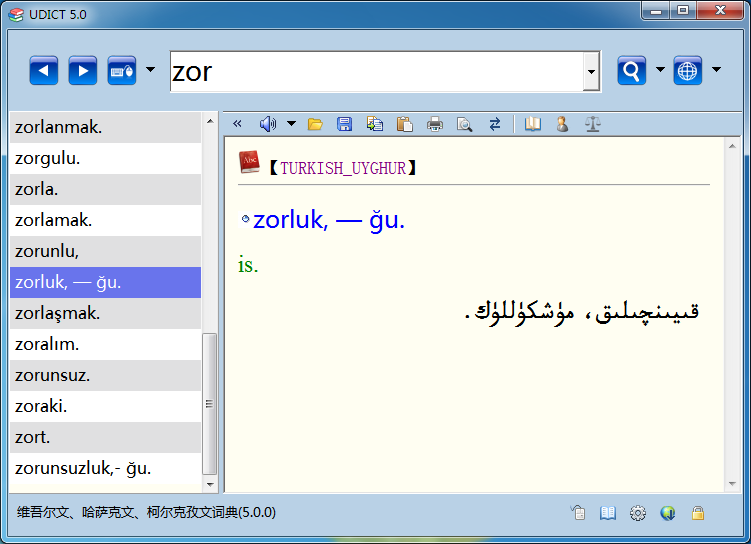Viewport: 751px width, 544px height.
Task: Click the back navigation arrow button
Action: tap(43, 71)
